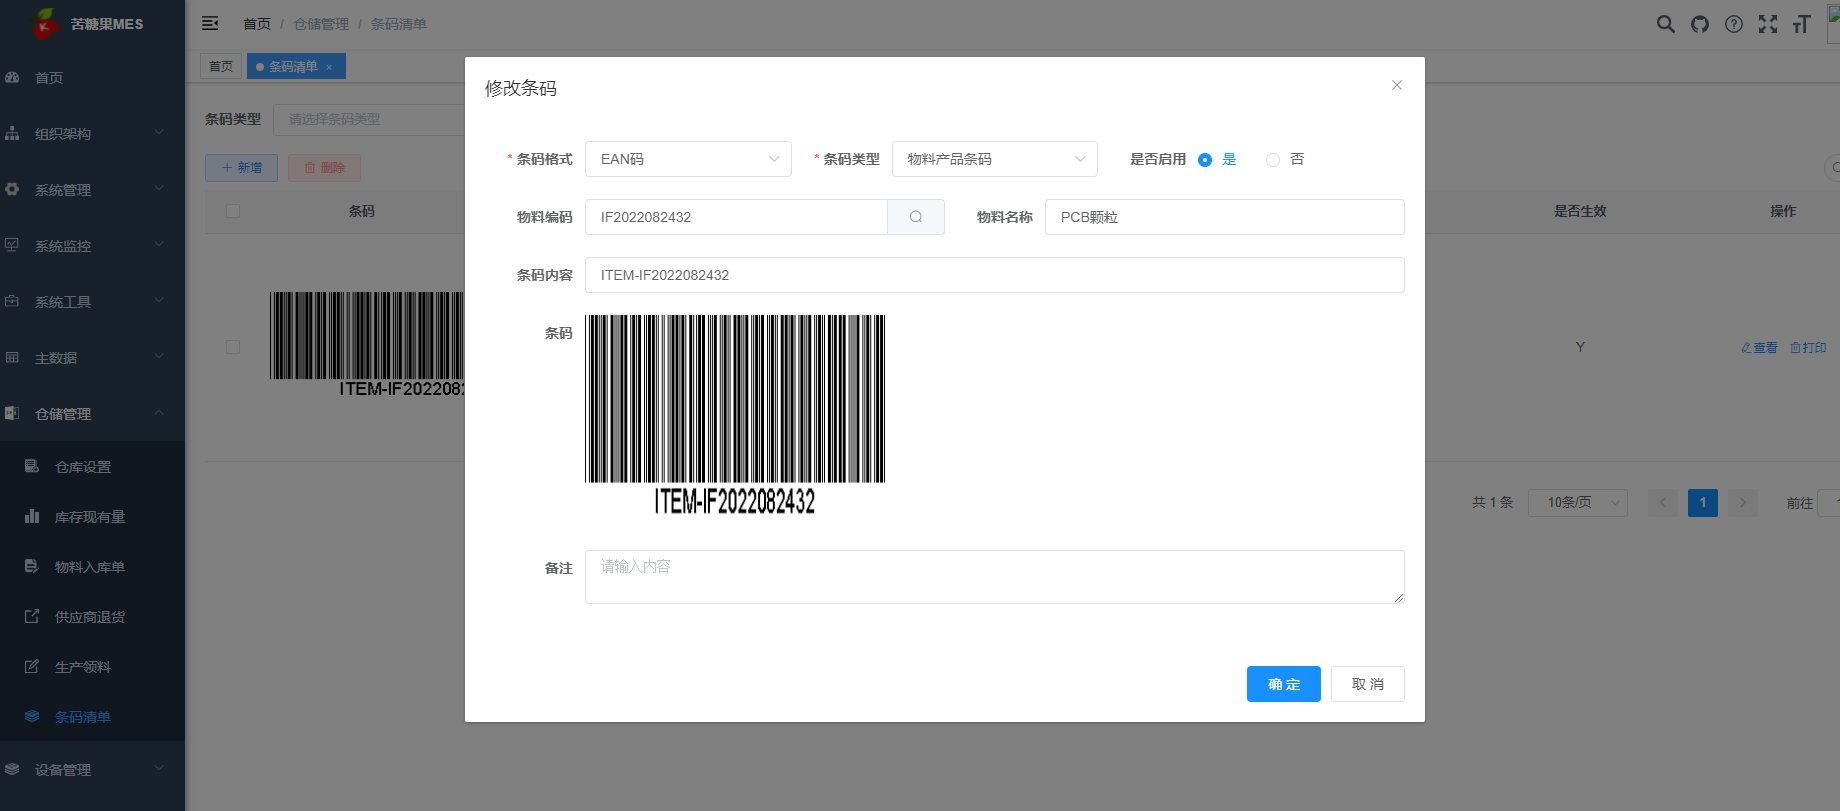1840x811 pixels.
Task: Open the 条码格式 dropdown showing EAN码
Action: [688, 159]
